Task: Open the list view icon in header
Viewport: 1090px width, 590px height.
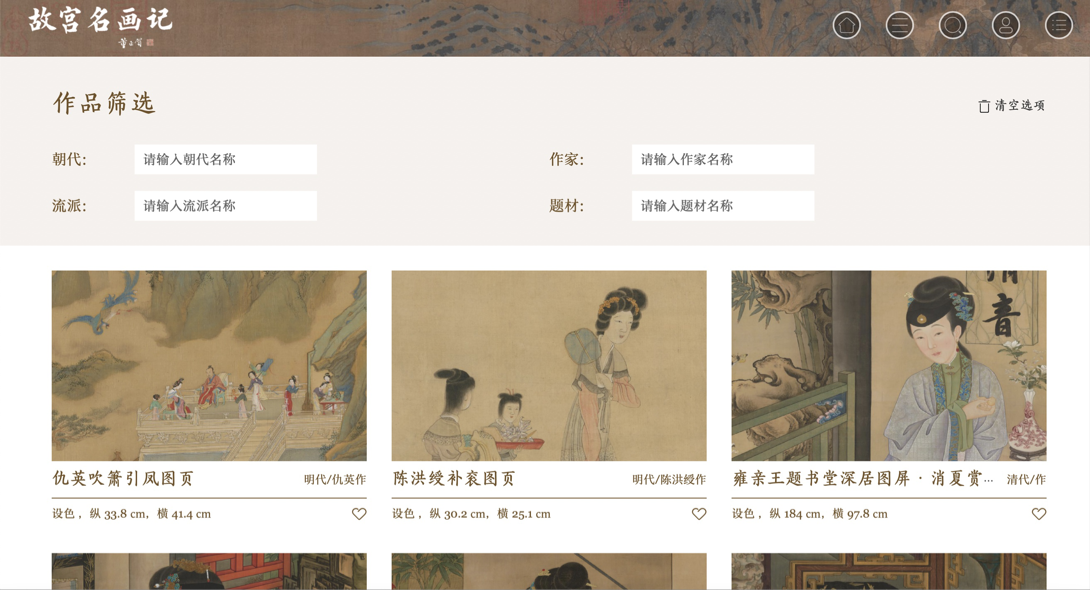Action: 1059,26
